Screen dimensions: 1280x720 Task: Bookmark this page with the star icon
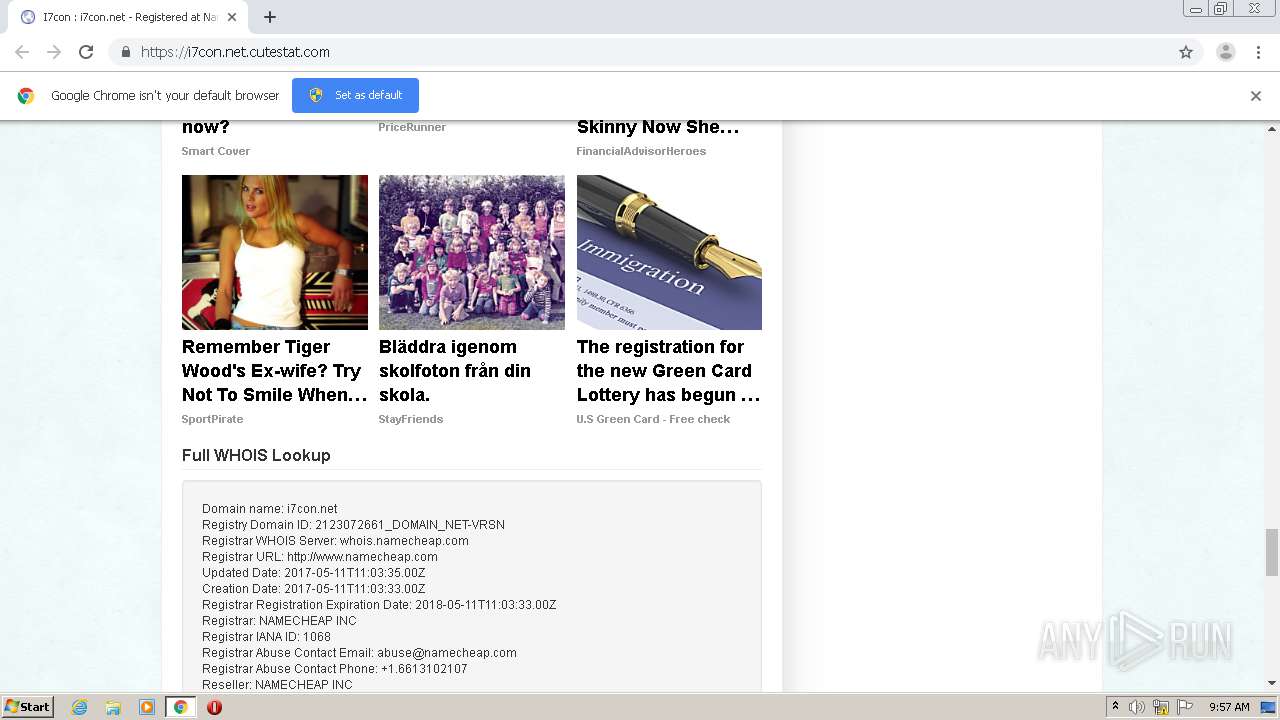click(1186, 52)
